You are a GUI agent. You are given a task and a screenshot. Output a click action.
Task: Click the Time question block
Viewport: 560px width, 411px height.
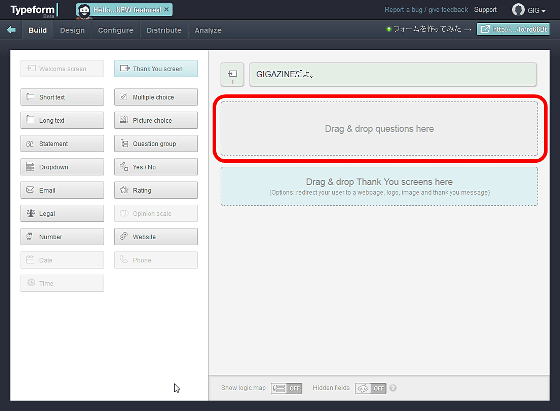point(62,284)
